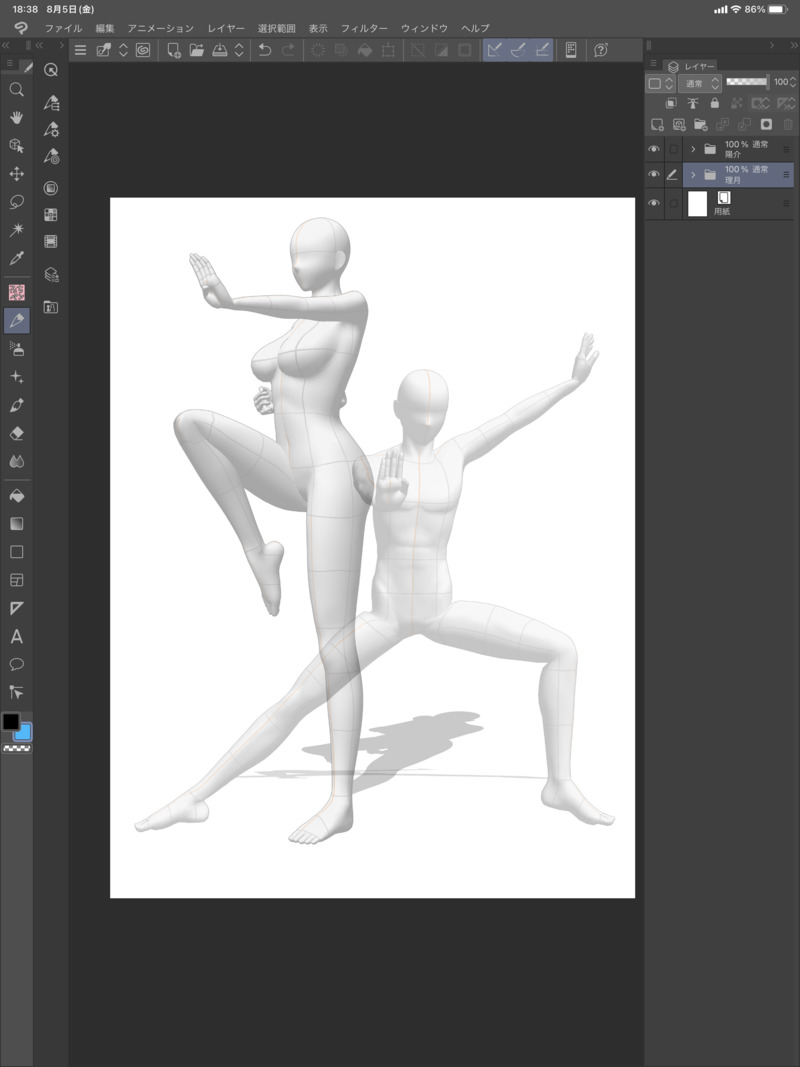The height and width of the screenshot is (1067, 800).
Task: Toggle the lock layer icon
Action: pos(714,103)
